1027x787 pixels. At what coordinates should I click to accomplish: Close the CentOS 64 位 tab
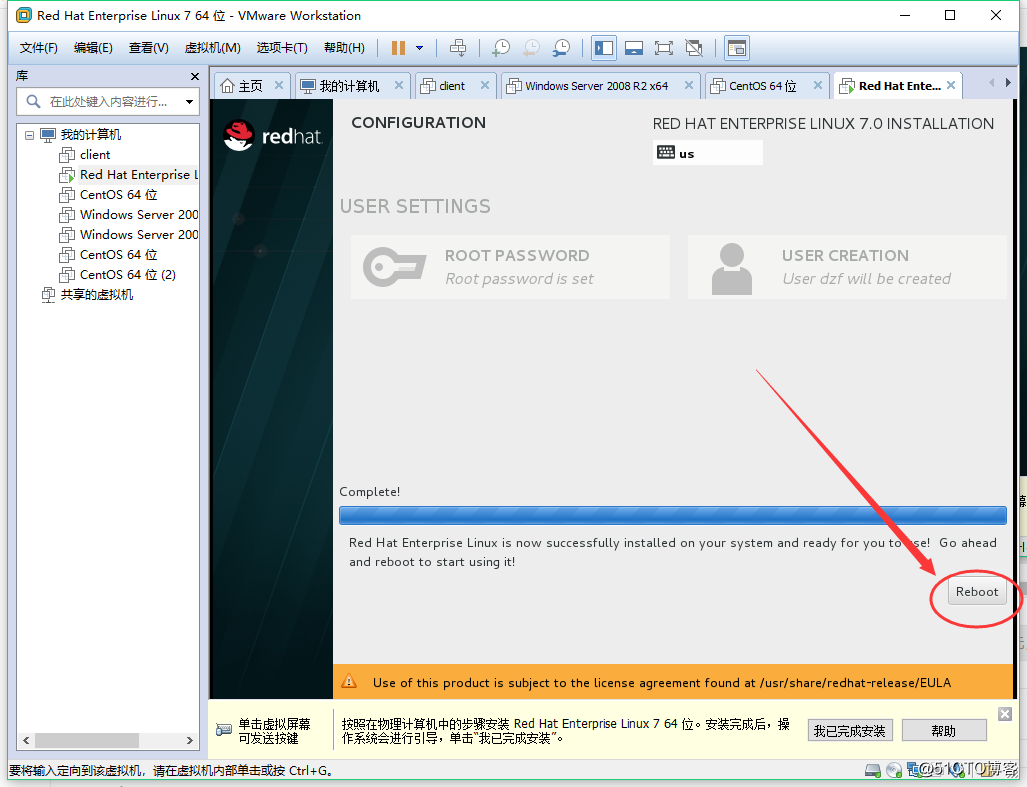(818, 85)
